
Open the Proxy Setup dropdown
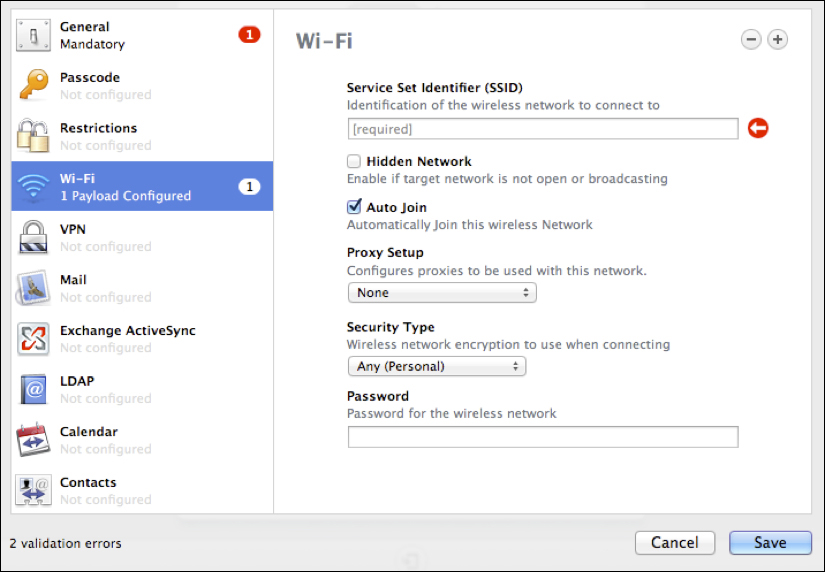click(442, 293)
